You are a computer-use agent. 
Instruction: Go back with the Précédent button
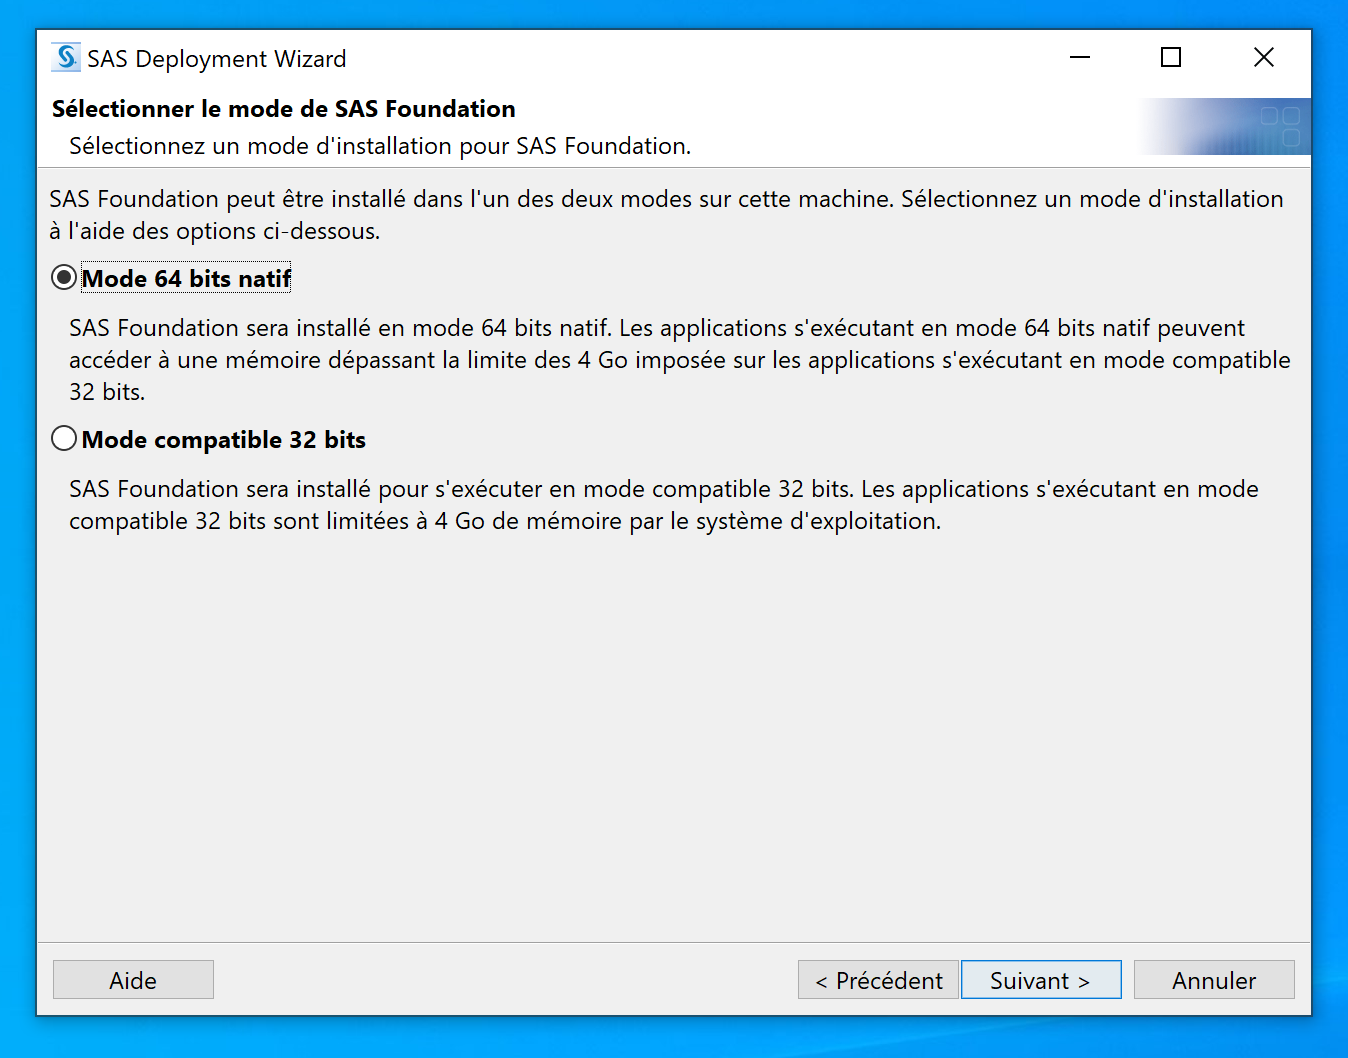coord(878,980)
